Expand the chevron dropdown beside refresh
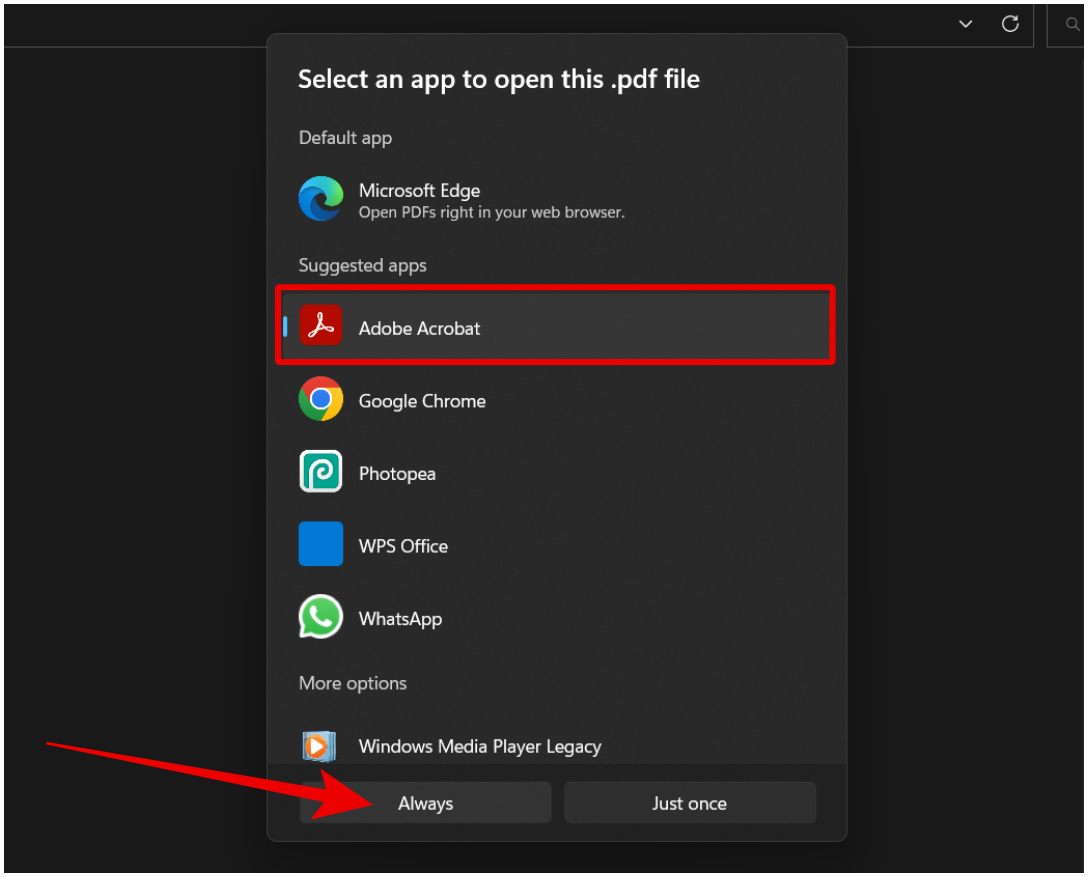 coord(965,25)
